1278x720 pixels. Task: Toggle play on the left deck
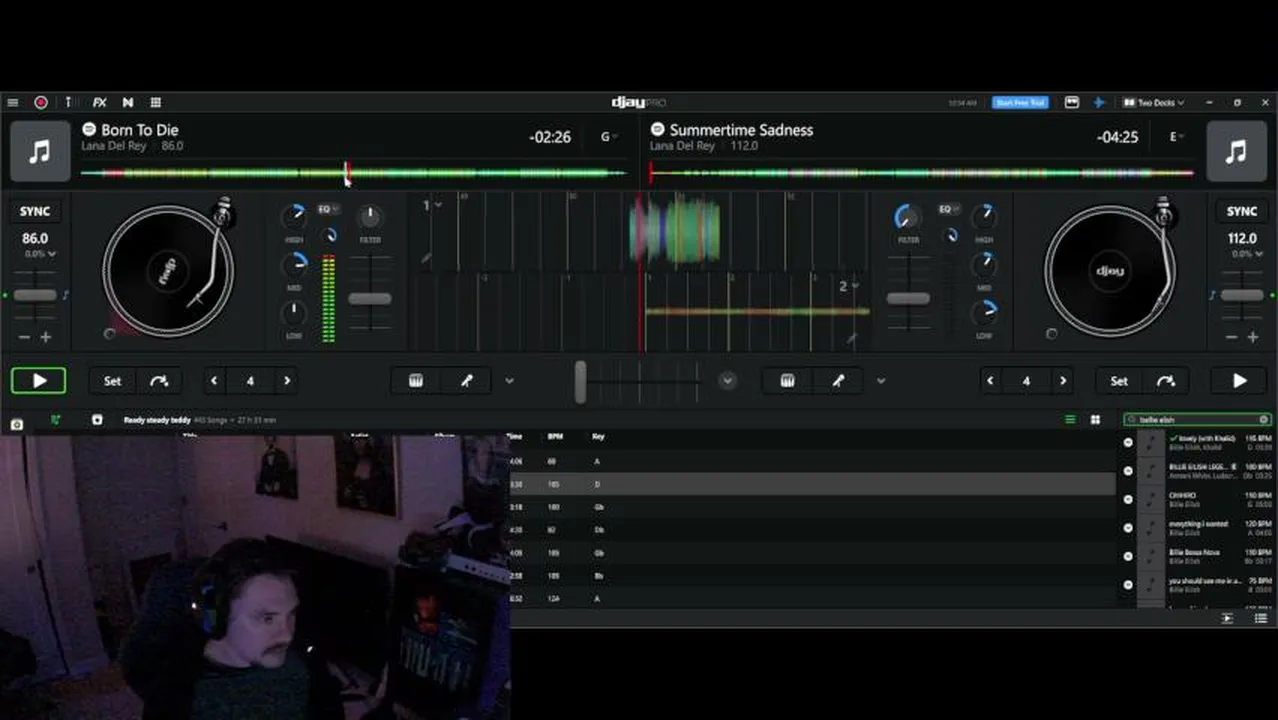click(39, 381)
